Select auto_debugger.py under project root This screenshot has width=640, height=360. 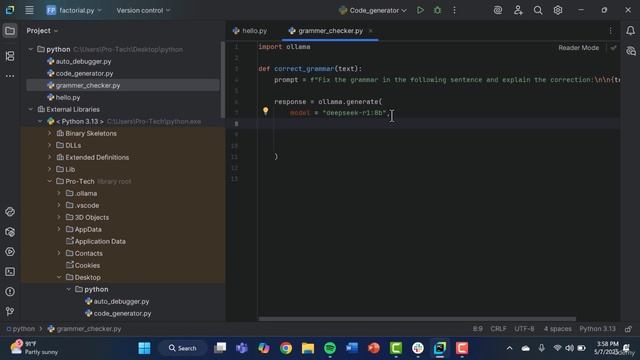[x=83, y=61]
